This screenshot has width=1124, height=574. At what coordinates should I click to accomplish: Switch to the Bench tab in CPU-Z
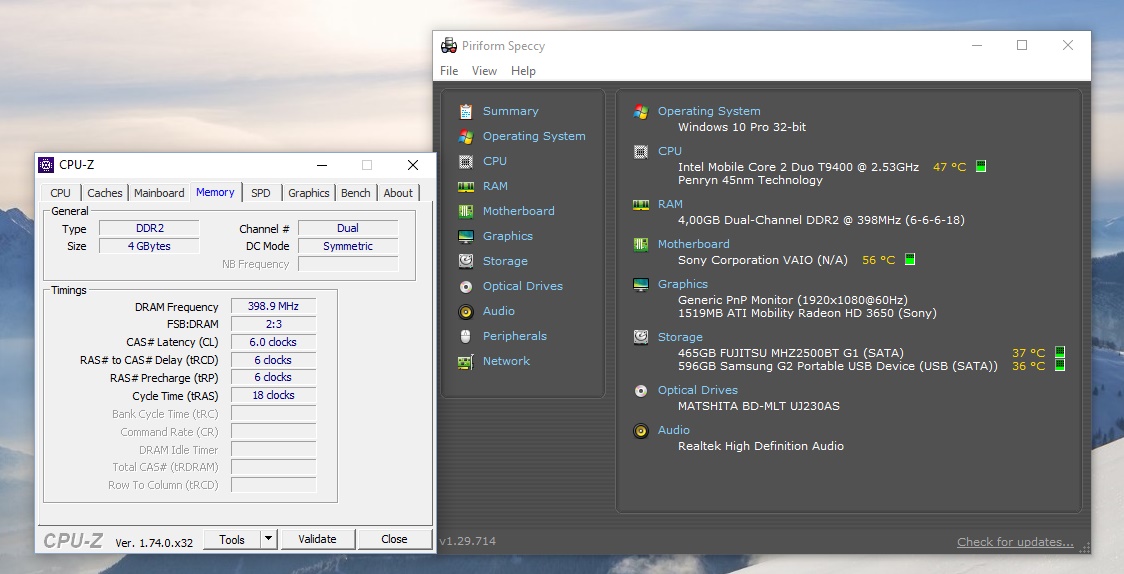[356, 193]
